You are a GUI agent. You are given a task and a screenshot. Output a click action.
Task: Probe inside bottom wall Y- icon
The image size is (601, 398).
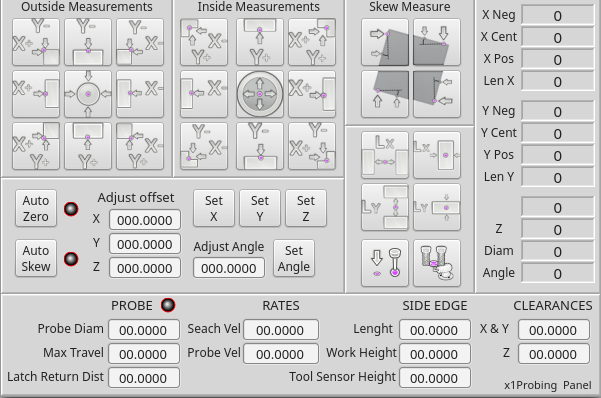pyautogui.click(x=260, y=146)
